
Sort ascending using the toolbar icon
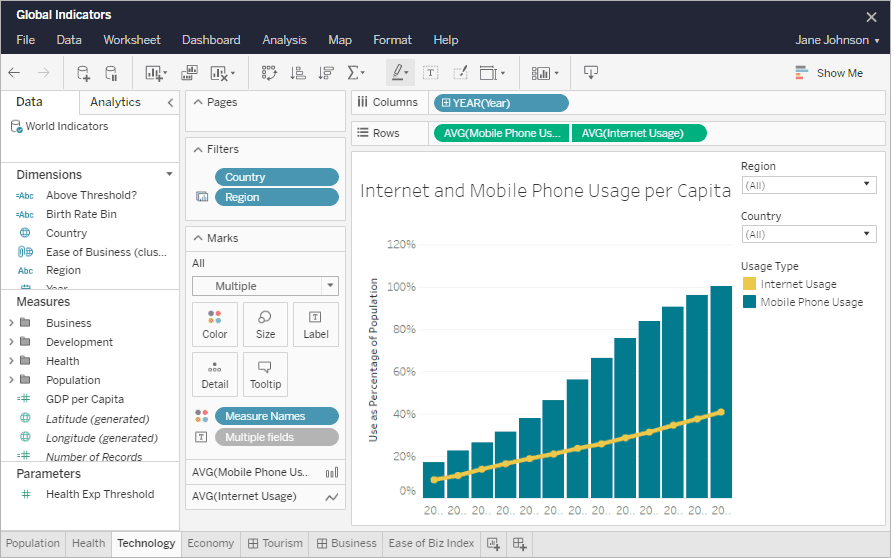point(298,73)
